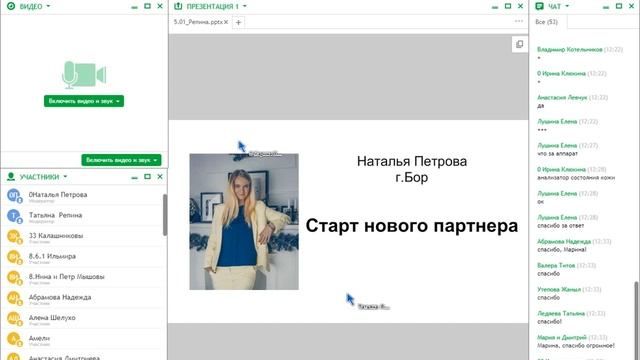Click the Чат panel icon

(539, 6)
